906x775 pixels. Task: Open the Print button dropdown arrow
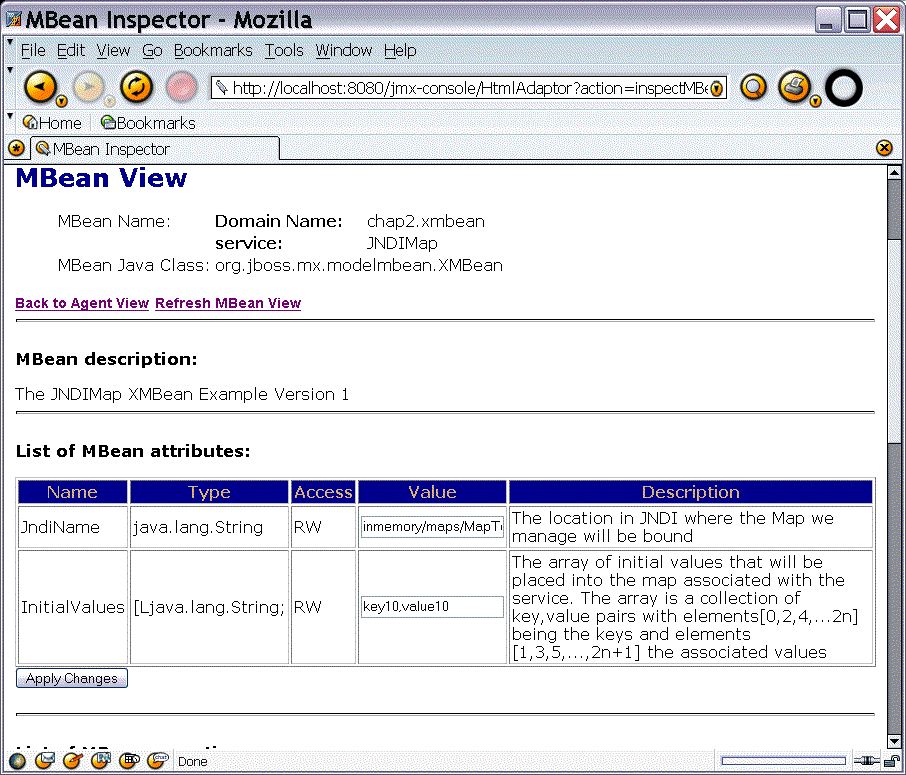pyautogui.click(x=815, y=101)
